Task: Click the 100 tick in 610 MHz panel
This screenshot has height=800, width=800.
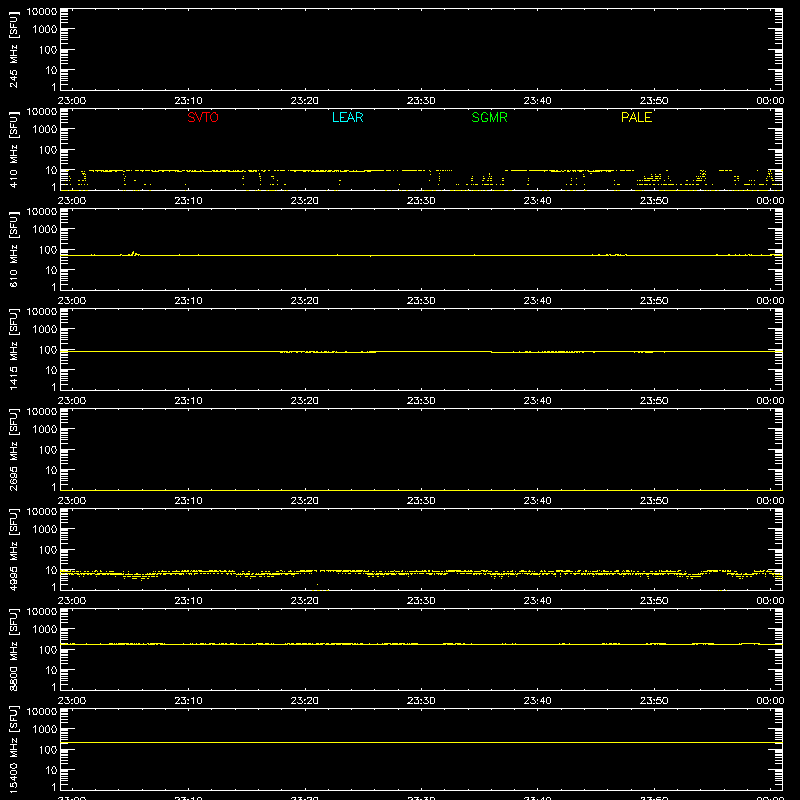Action: pyautogui.click(x=48, y=250)
